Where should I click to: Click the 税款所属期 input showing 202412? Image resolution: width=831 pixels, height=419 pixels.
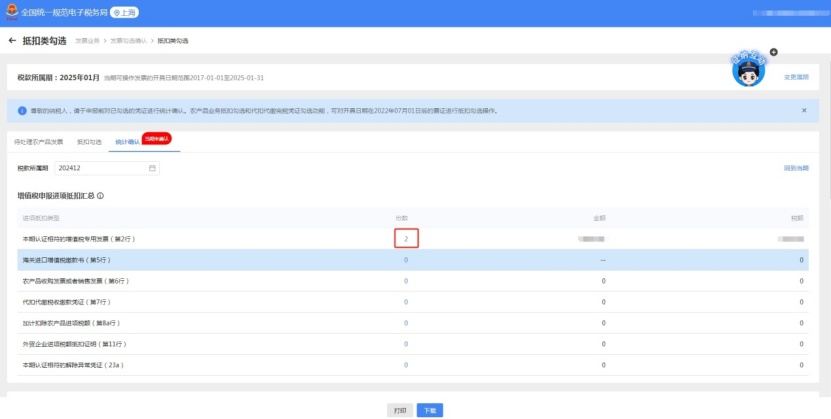(x=100, y=168)
